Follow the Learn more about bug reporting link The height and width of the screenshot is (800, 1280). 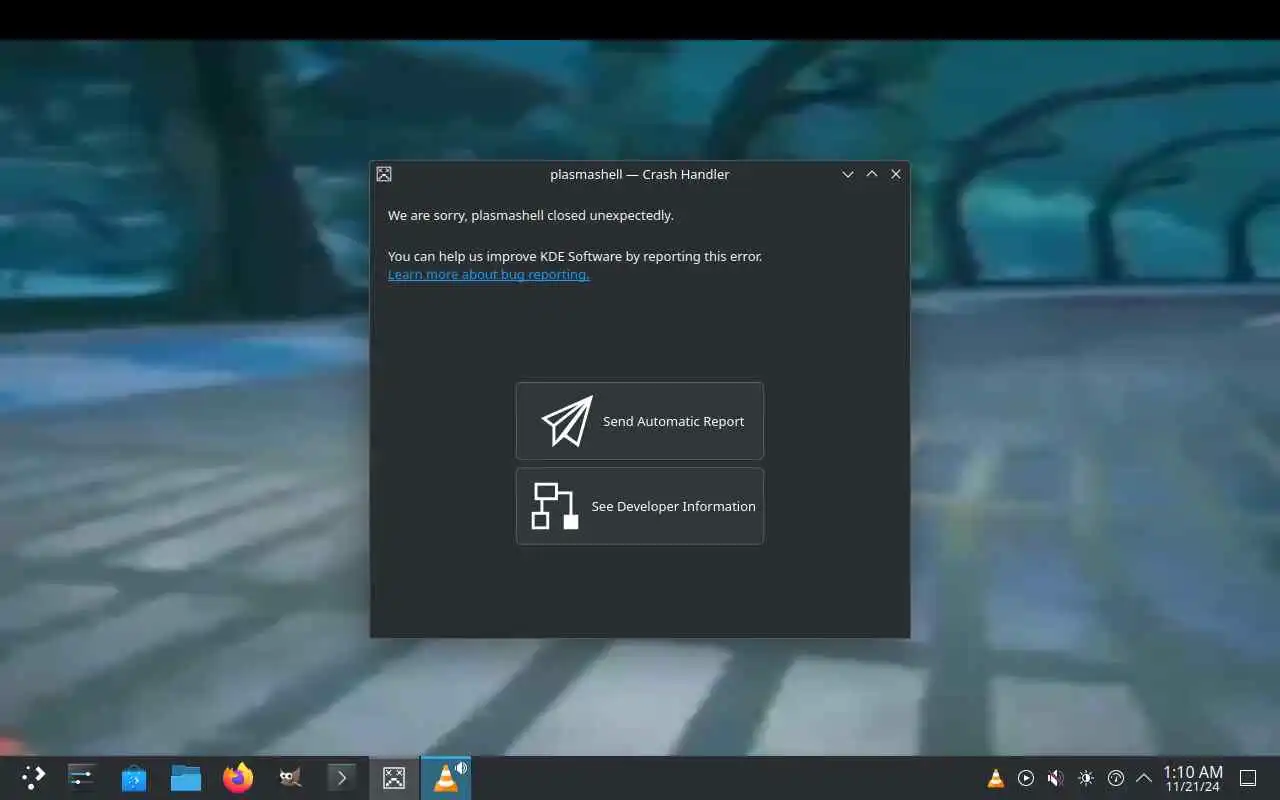click(489, 275)
